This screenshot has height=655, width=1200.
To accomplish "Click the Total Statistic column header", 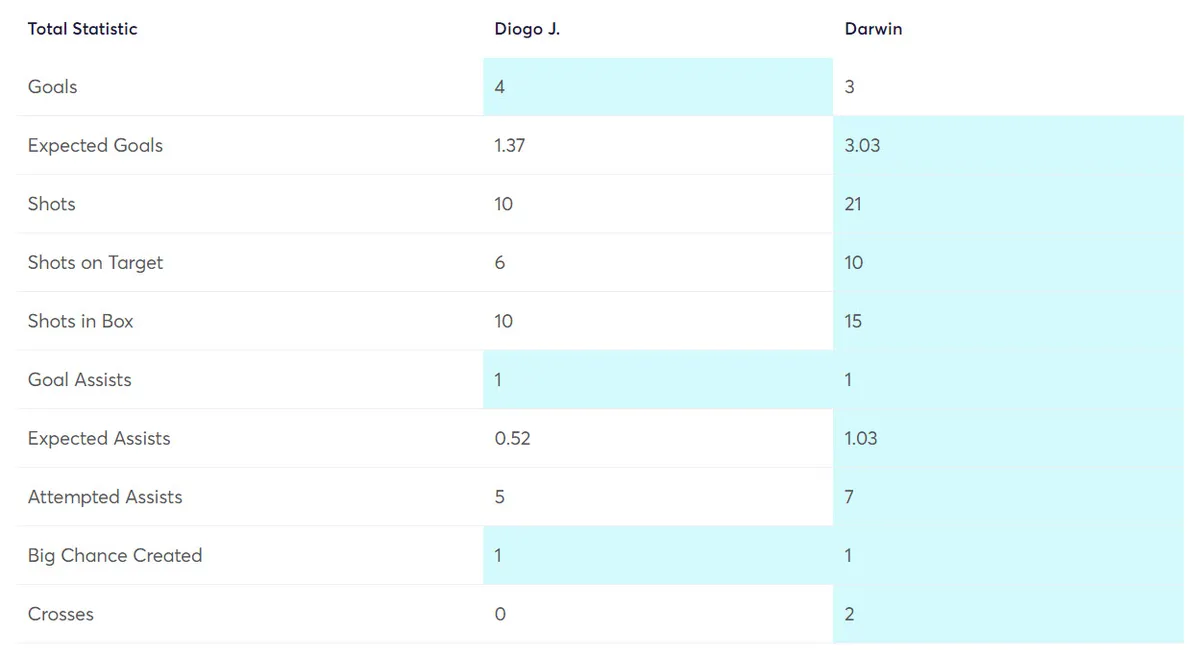I will click(x=82, y=29).
